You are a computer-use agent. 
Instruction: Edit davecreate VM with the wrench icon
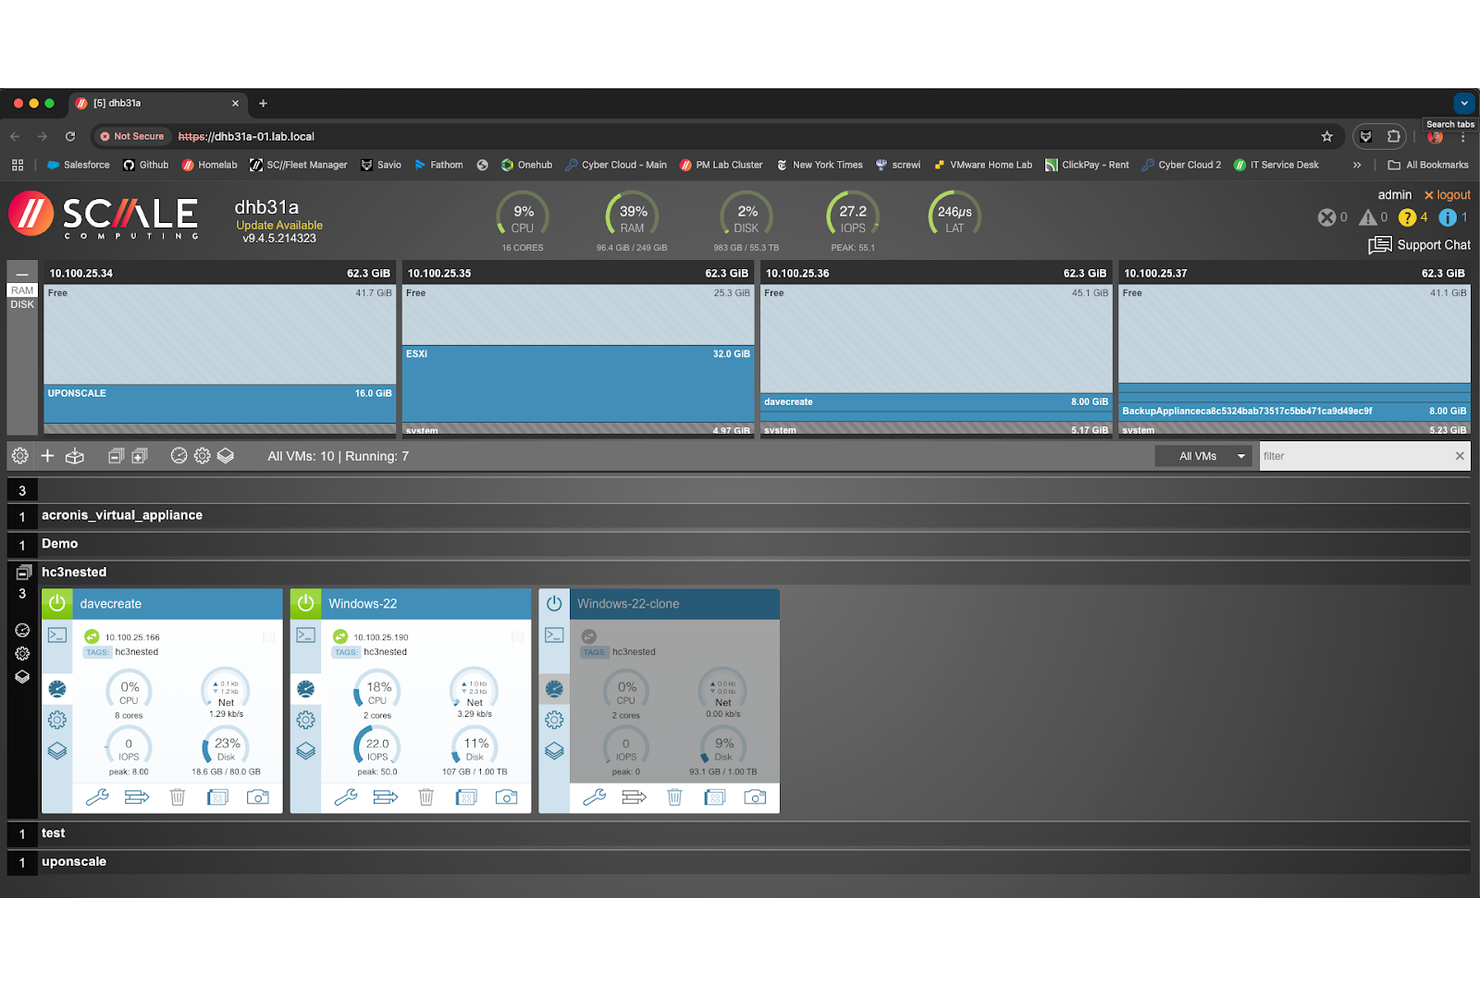coord(97,797)
